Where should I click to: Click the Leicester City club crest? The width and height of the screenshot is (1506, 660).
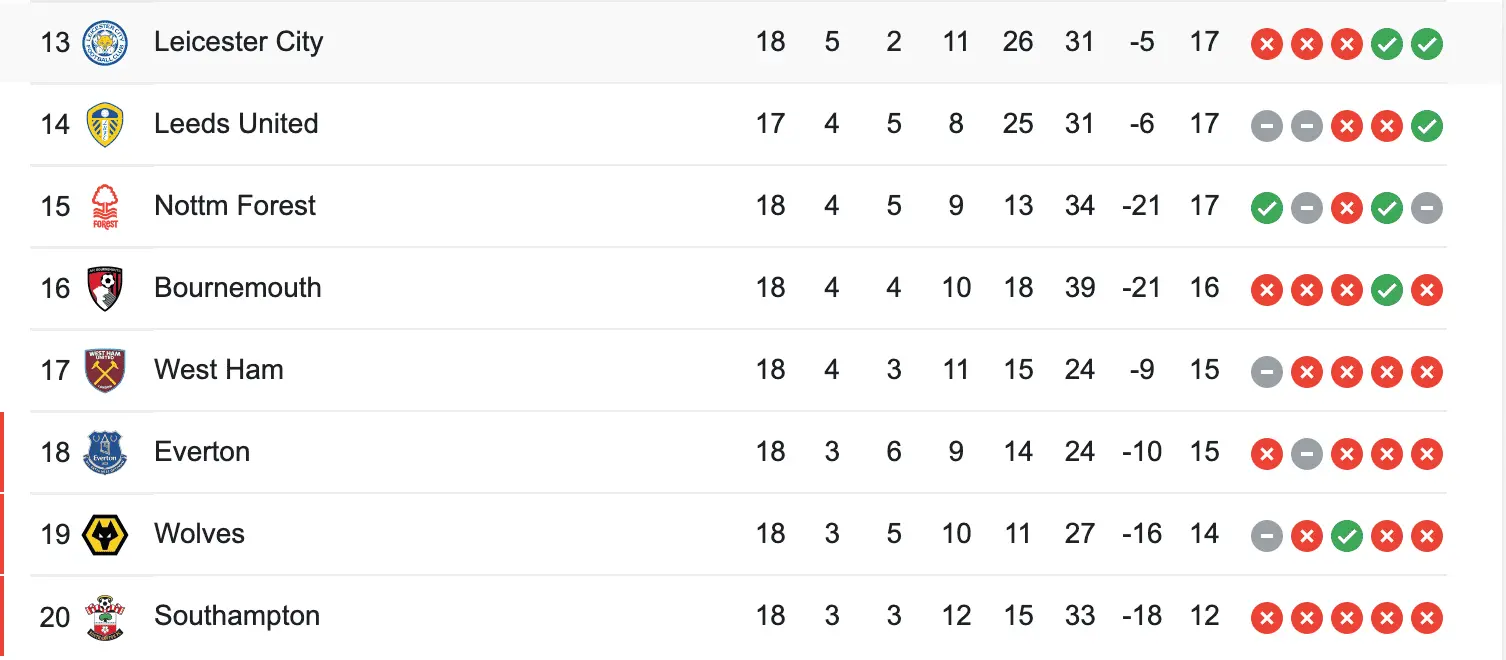[x=105, y=42]
